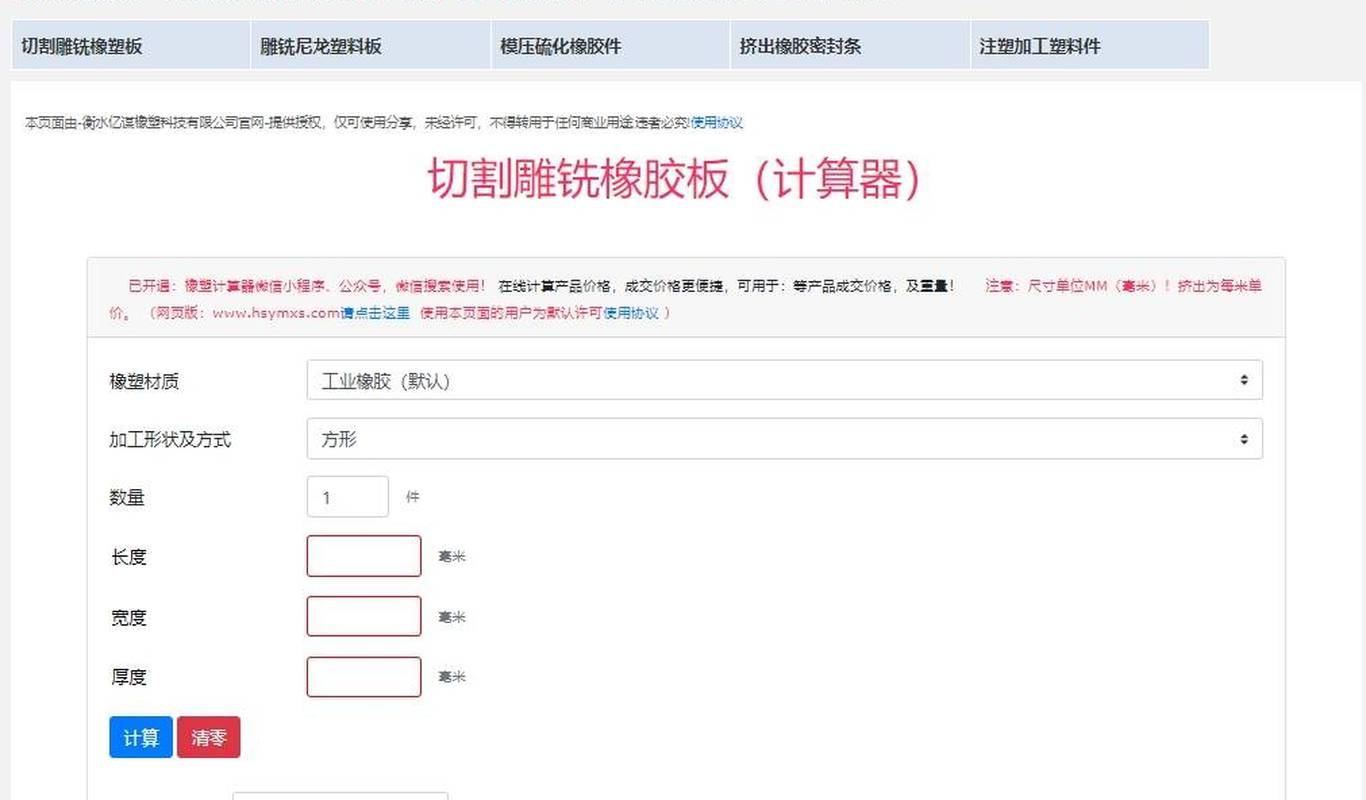Open 使用协议 link in the top copyright line
This screenshot has height=800, width=1366.
click(x=717, y=123)
